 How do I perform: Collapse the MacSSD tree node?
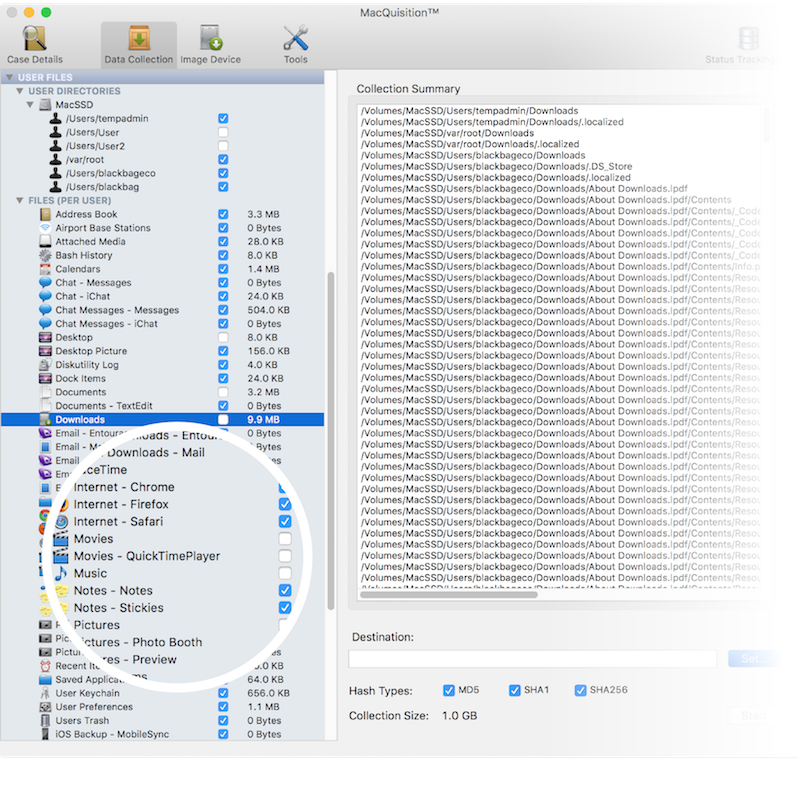[30, 105]
